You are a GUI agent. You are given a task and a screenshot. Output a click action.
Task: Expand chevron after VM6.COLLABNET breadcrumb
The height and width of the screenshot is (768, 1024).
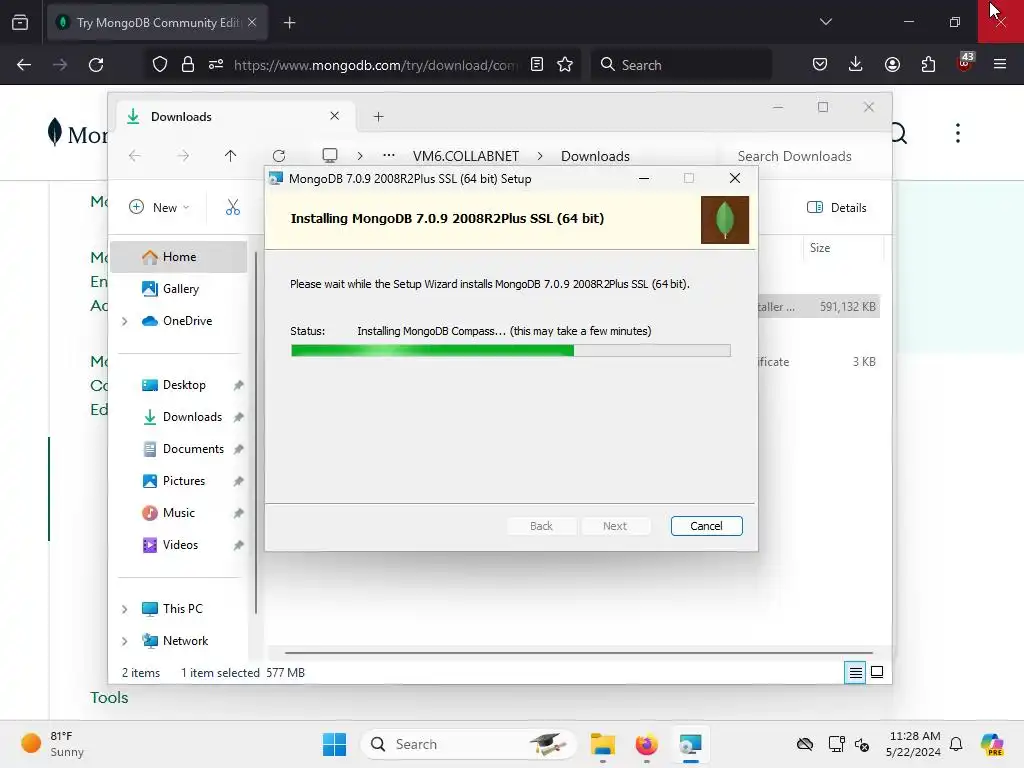540,156
